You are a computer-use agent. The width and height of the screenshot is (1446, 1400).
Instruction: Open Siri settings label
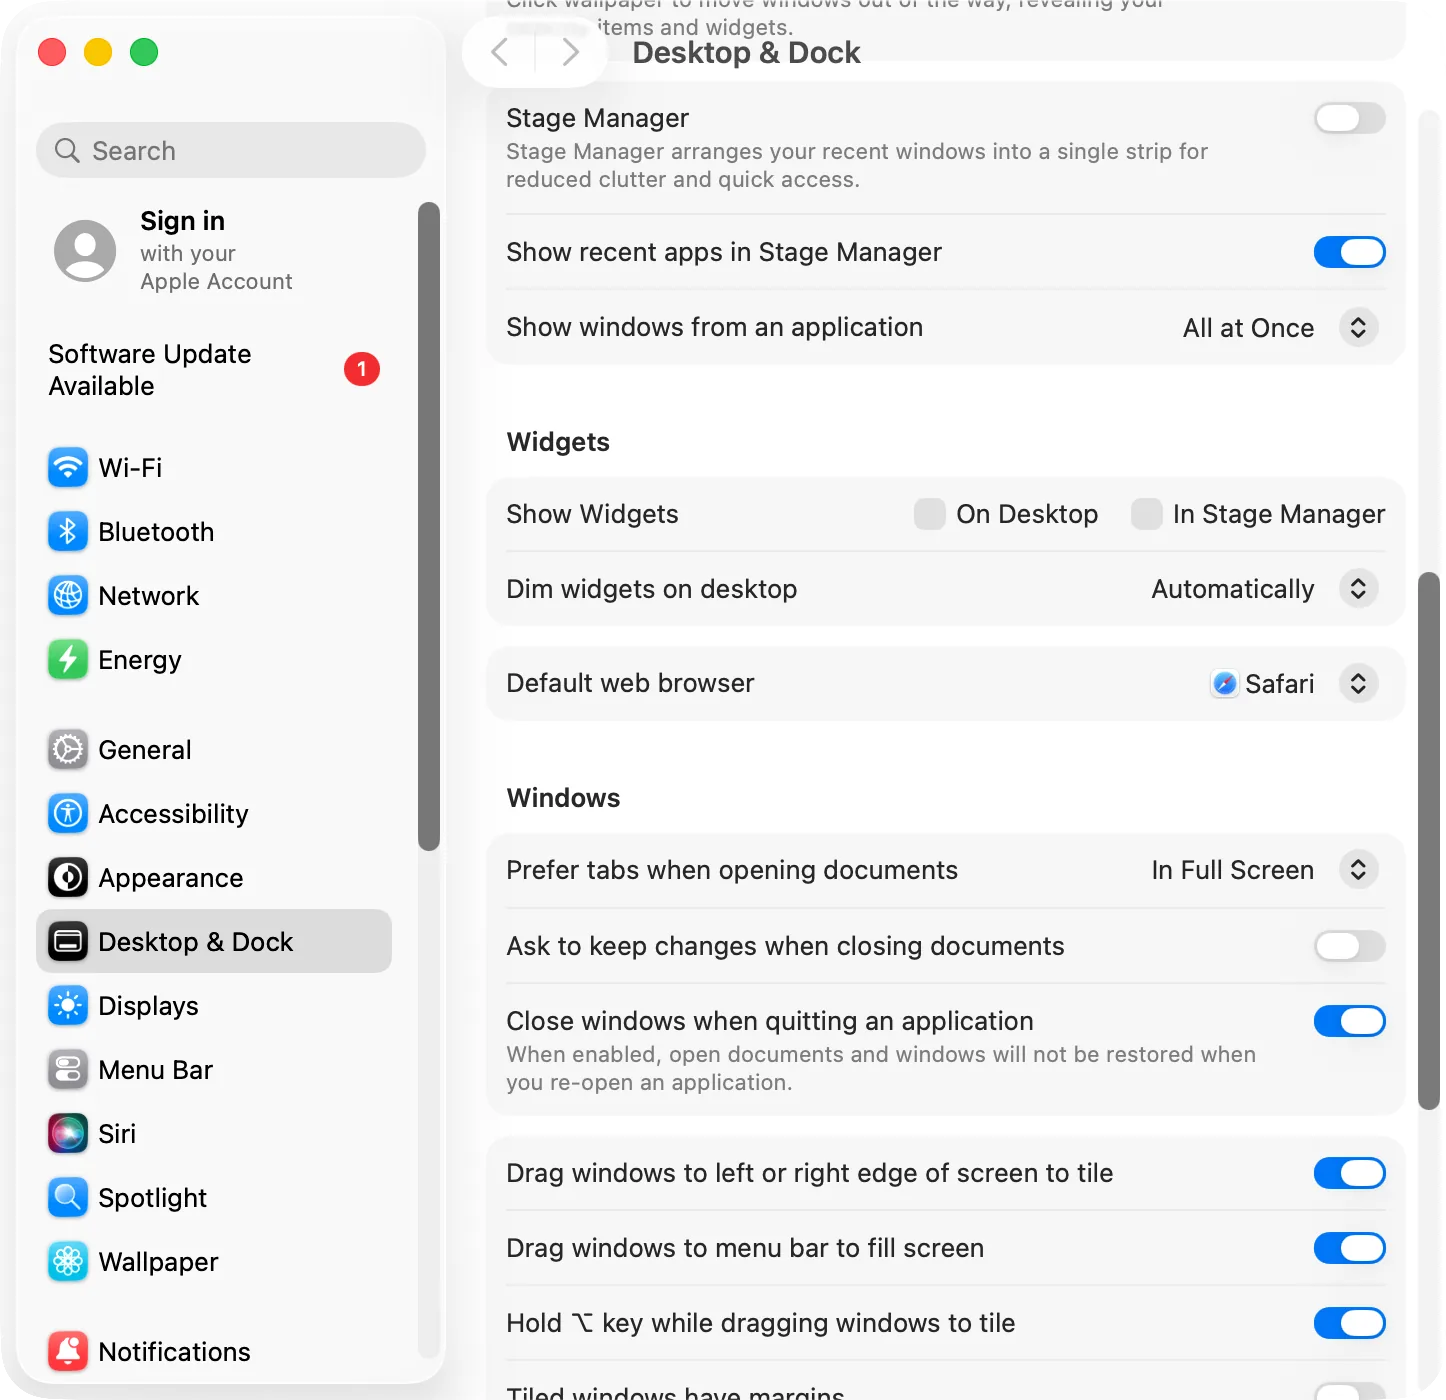tap(117, 1134)
